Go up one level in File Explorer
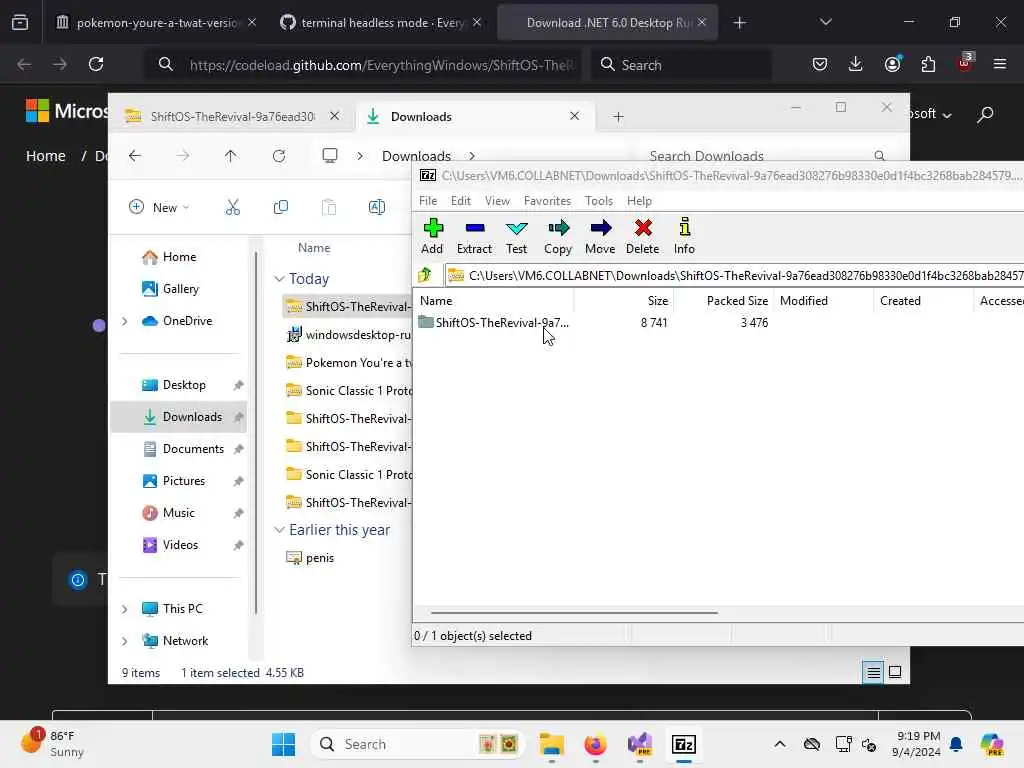Image resolution: width=1024 pixels, height=768 pixels. 231,155
